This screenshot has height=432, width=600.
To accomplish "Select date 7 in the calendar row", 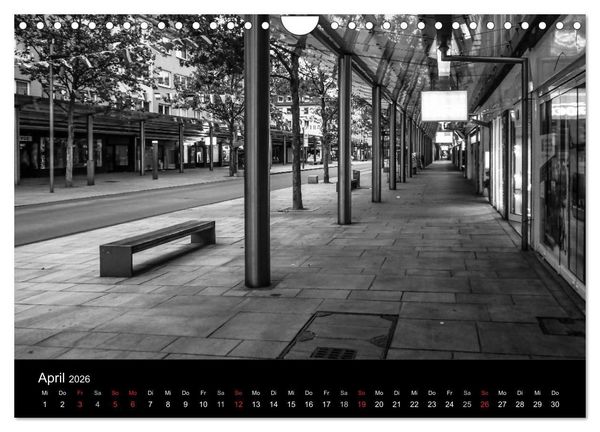I will [150, 404].
